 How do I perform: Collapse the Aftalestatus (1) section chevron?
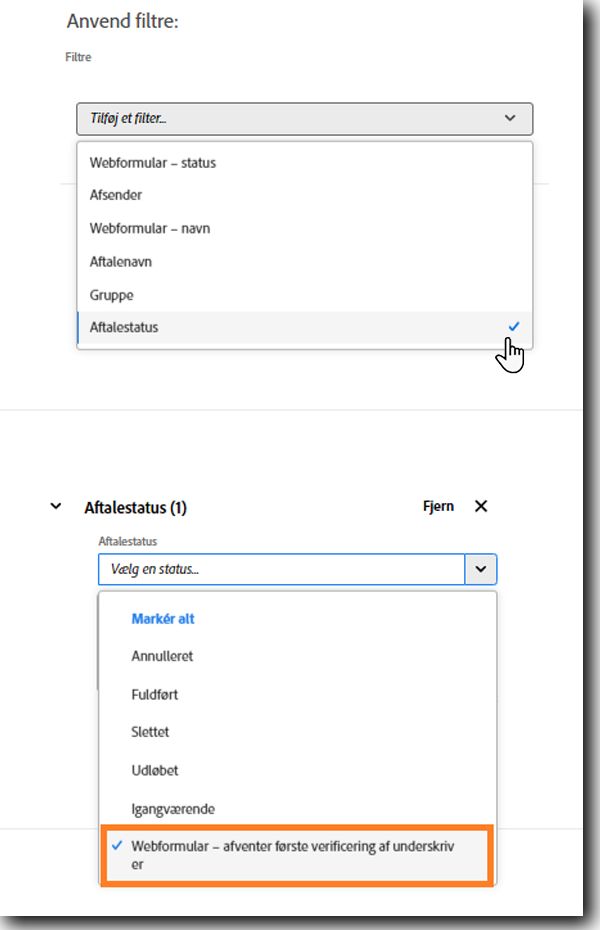click(56, 507)
